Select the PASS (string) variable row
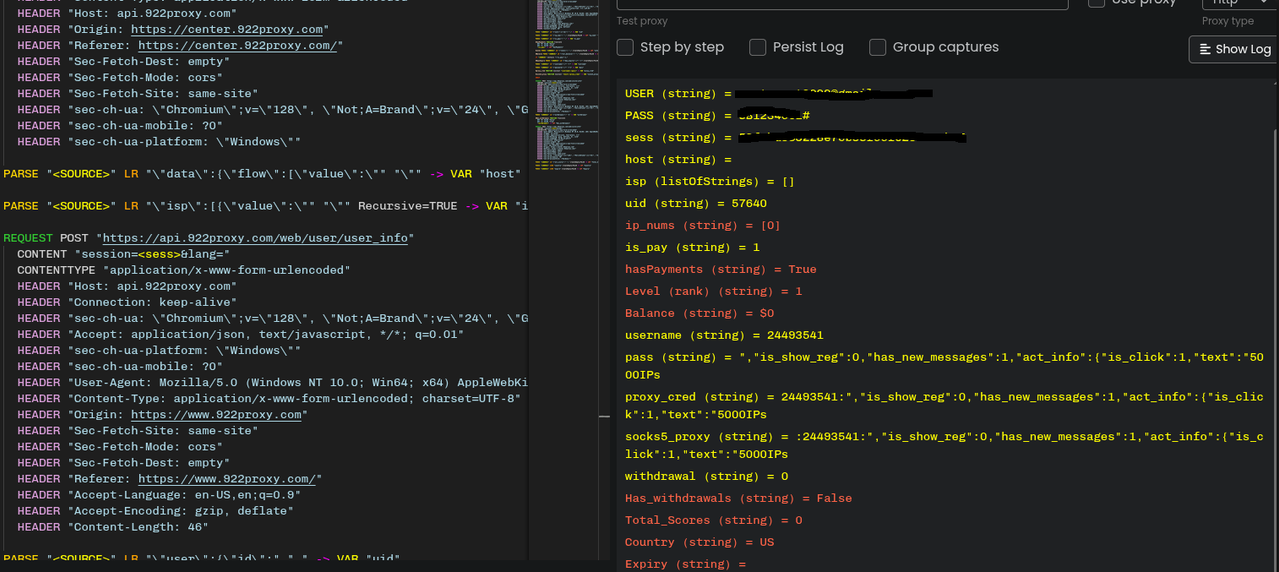 point(716,115)
